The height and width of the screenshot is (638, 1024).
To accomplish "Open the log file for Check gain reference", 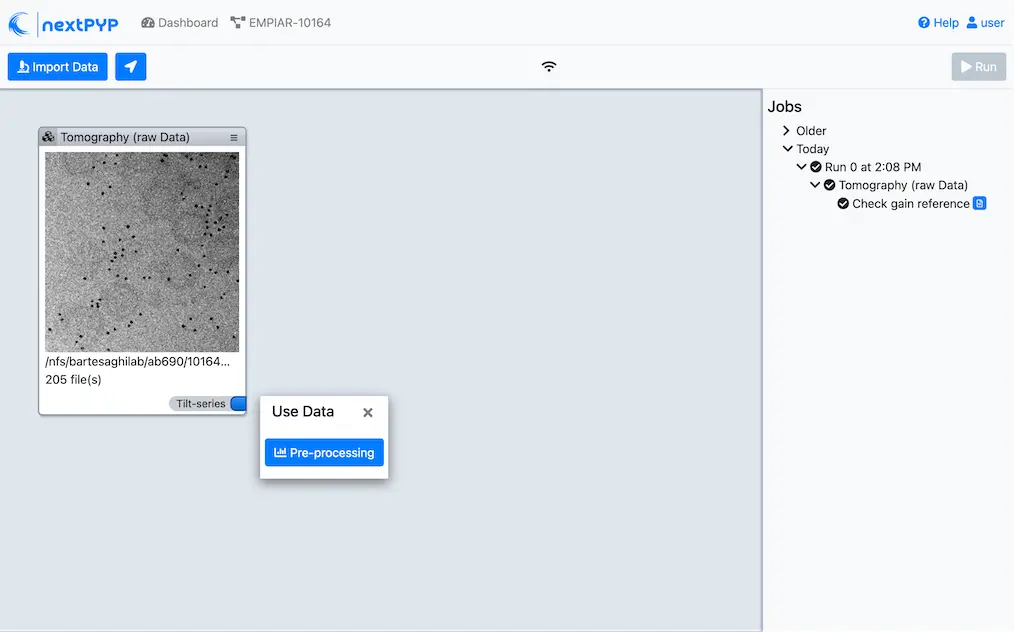I will 979,203.
